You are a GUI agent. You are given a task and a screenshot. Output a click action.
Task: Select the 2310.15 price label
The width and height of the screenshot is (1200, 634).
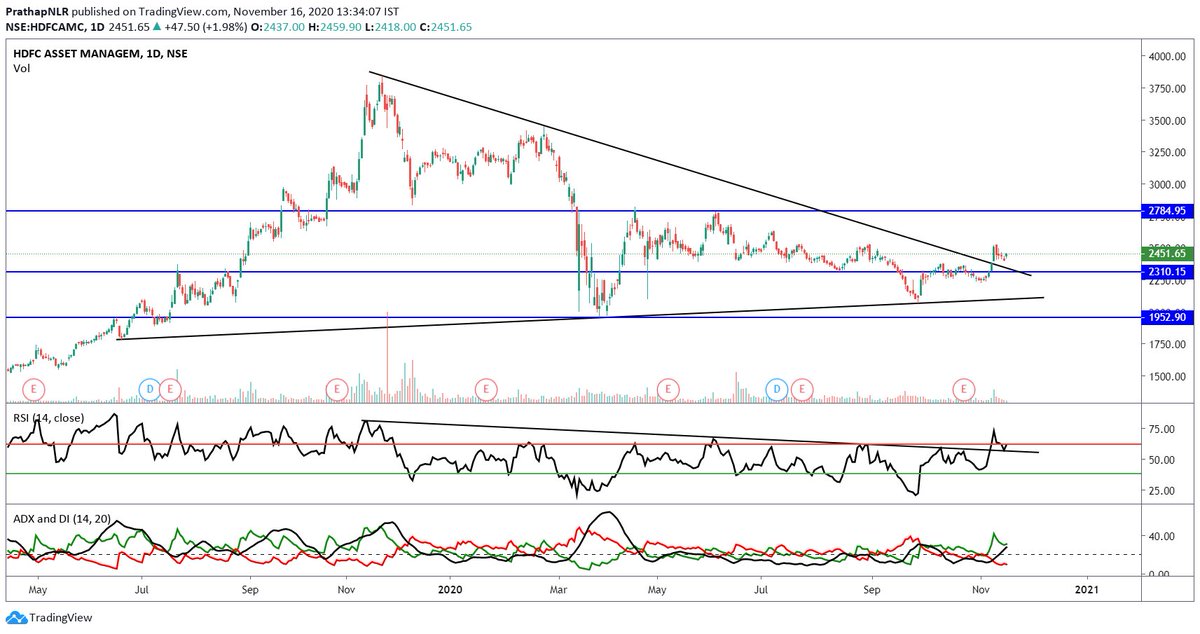pyautogui.click(x=1166, y=272)
